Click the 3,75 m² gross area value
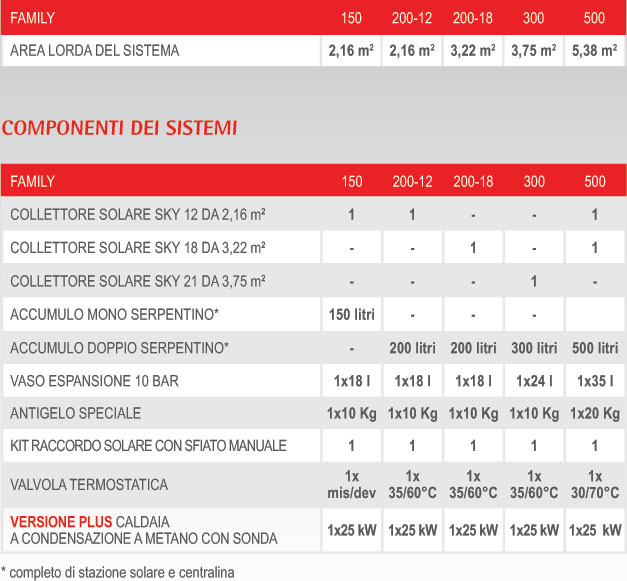This screenshot has height=581, width=627. pos(534,51)
